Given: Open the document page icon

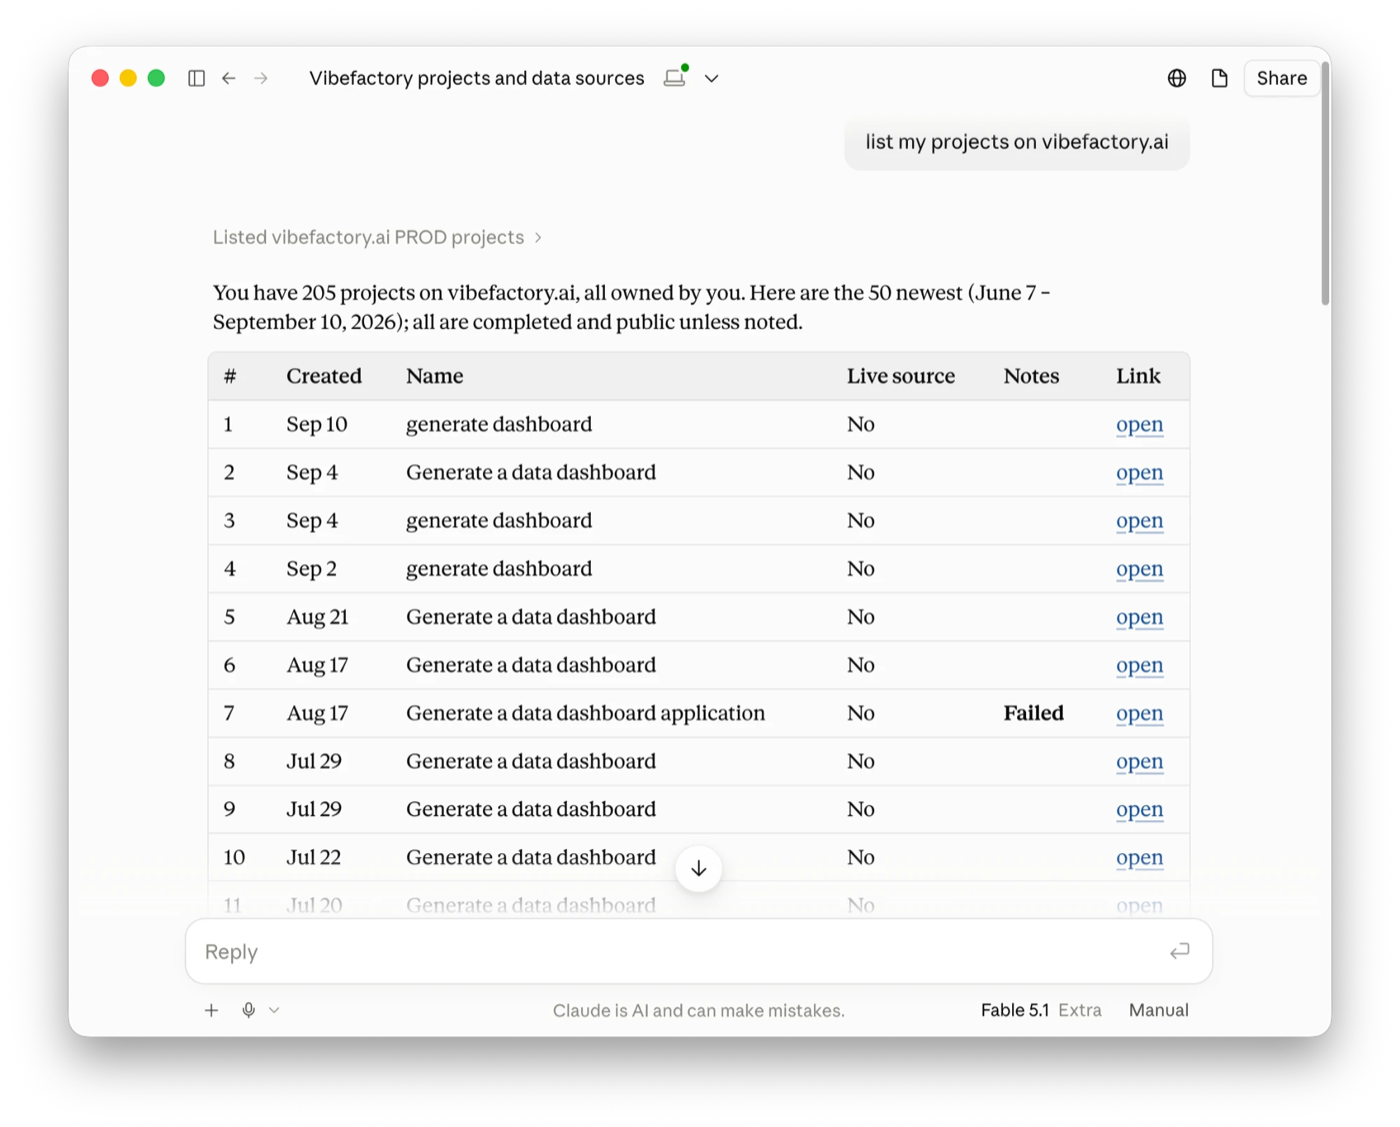Looking at the screenshot, I should pos(1219,78).
